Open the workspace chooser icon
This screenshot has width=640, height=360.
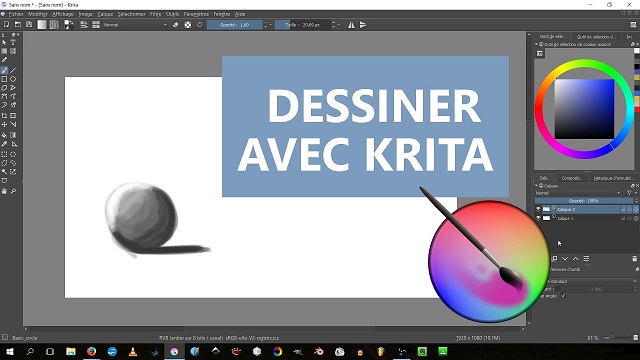pyautogui.click(x=633, y=25)
